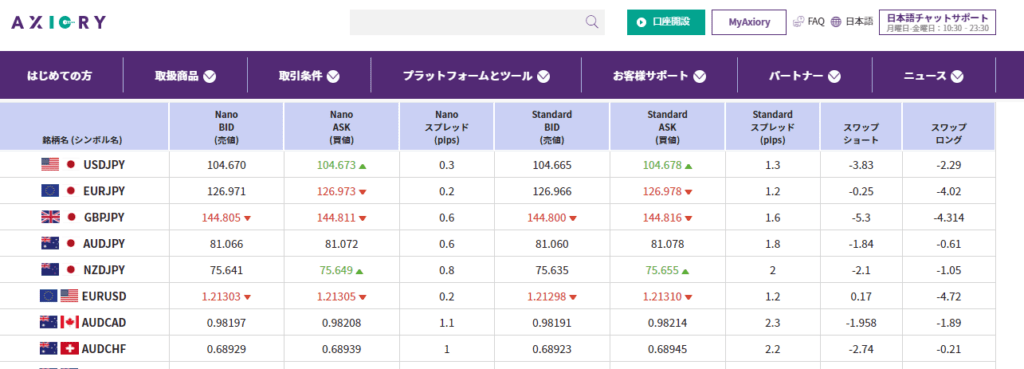
Task: Click the MyAxiory button
Action: [749, 22]
